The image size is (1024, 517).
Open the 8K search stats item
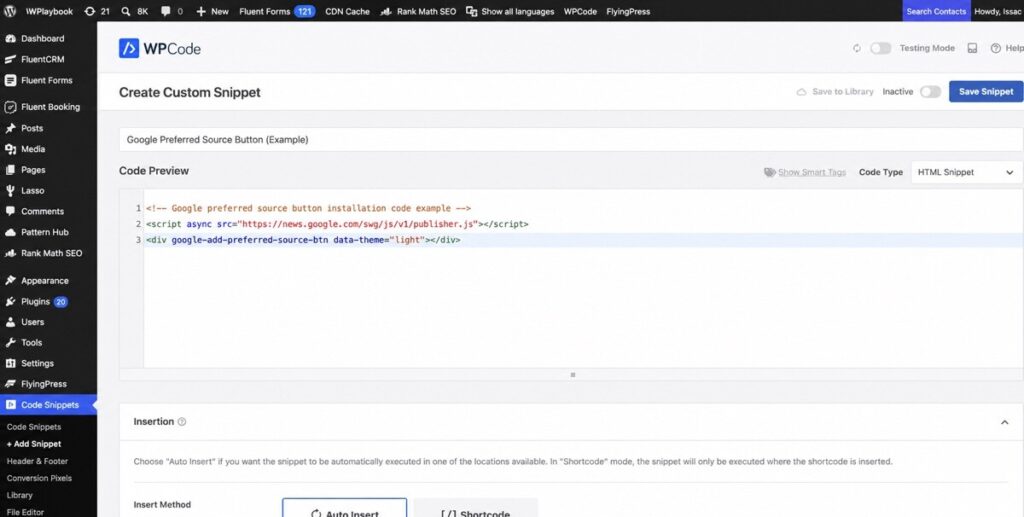pos(135,11)
